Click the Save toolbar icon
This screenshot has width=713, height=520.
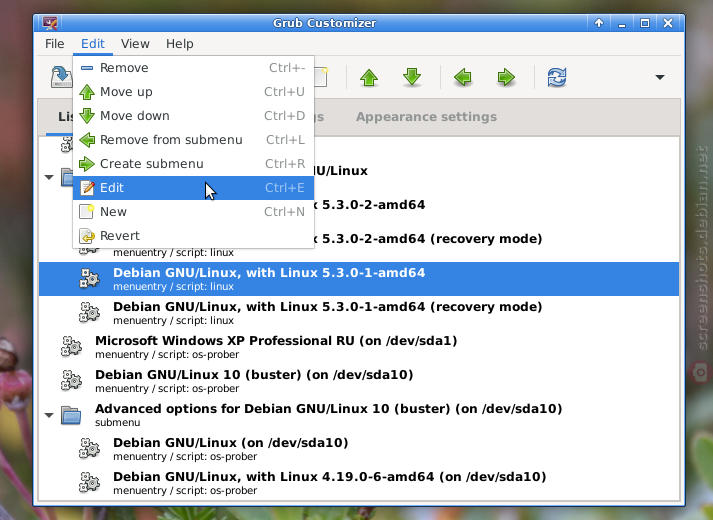click(61, 77)
